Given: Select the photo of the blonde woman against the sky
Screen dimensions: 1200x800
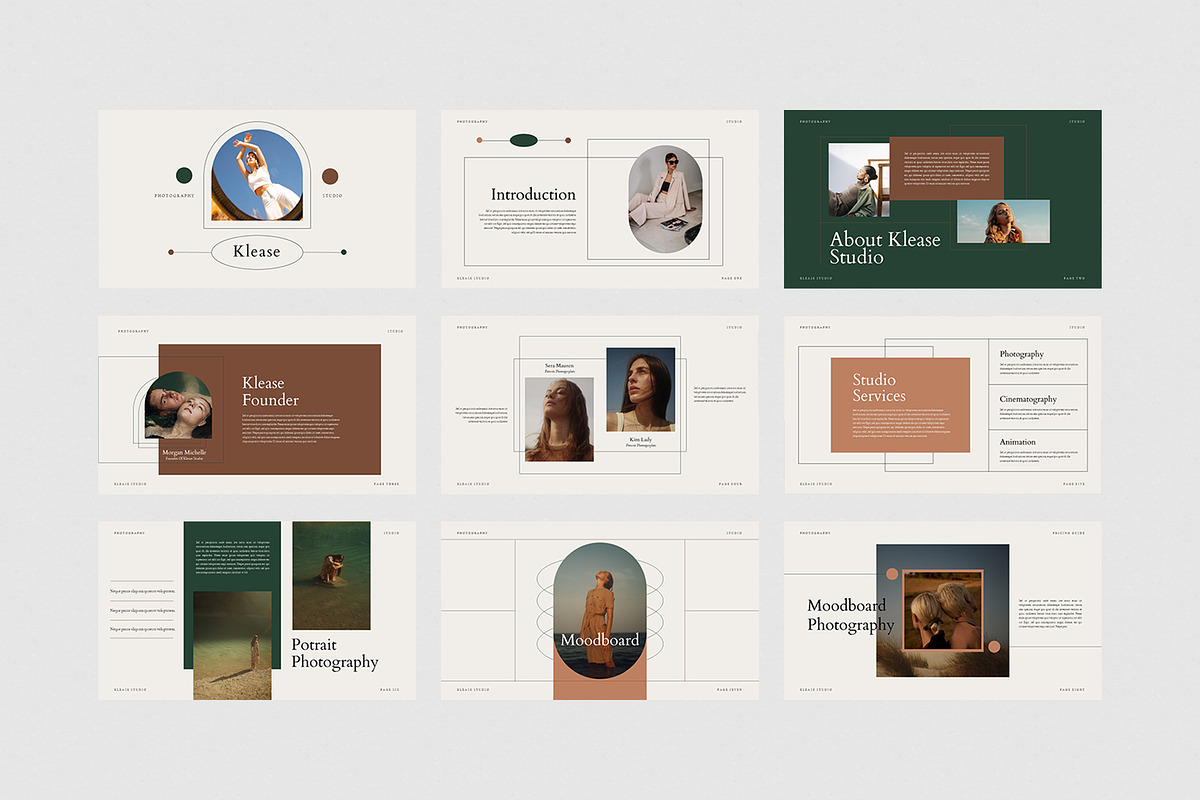Looking at the screenshot, I should click(x=1003, y=221).
